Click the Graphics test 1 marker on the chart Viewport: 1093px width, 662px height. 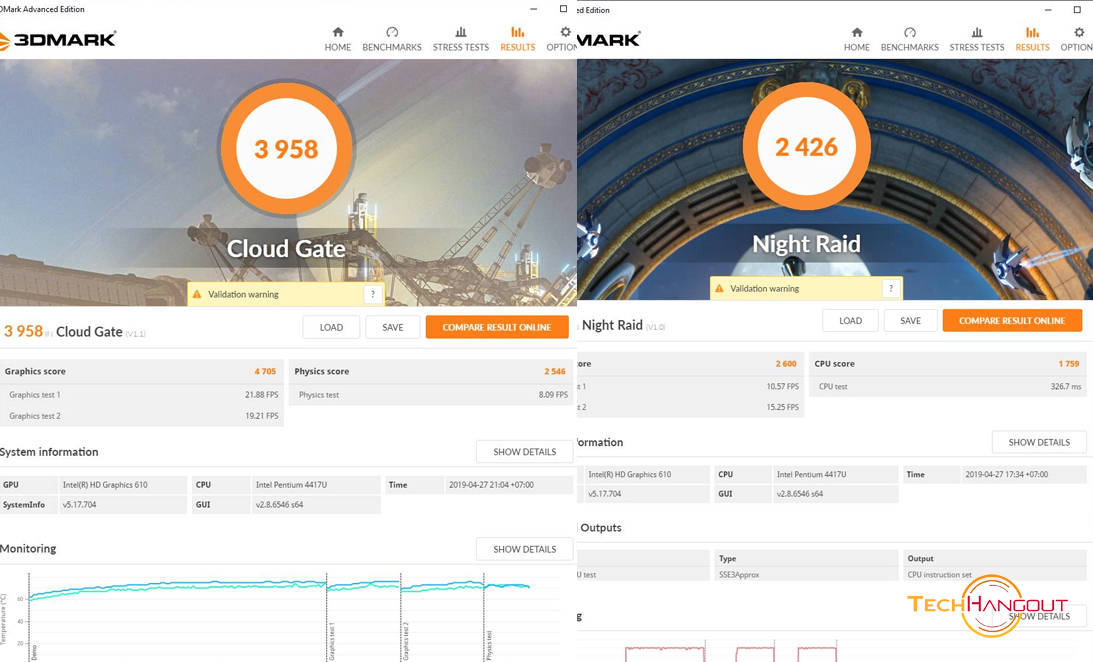pyautogui.click(x=331, y=640)
